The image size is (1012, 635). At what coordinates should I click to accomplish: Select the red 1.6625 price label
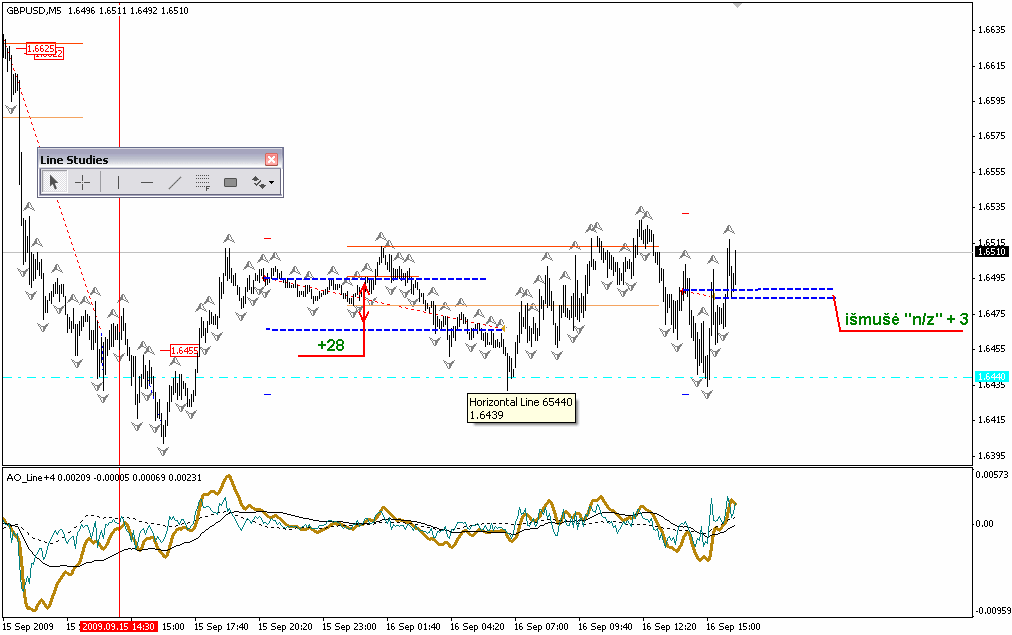tap(40, 48)
